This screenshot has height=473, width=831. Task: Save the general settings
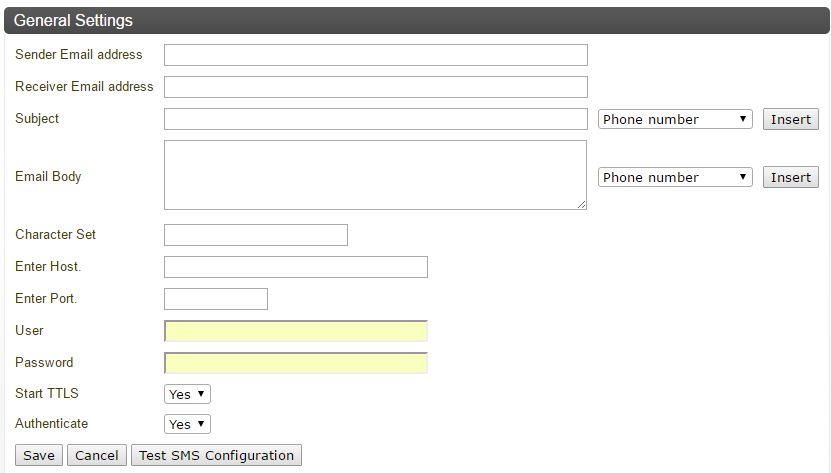pyautogui.click(x=39, y=456)
